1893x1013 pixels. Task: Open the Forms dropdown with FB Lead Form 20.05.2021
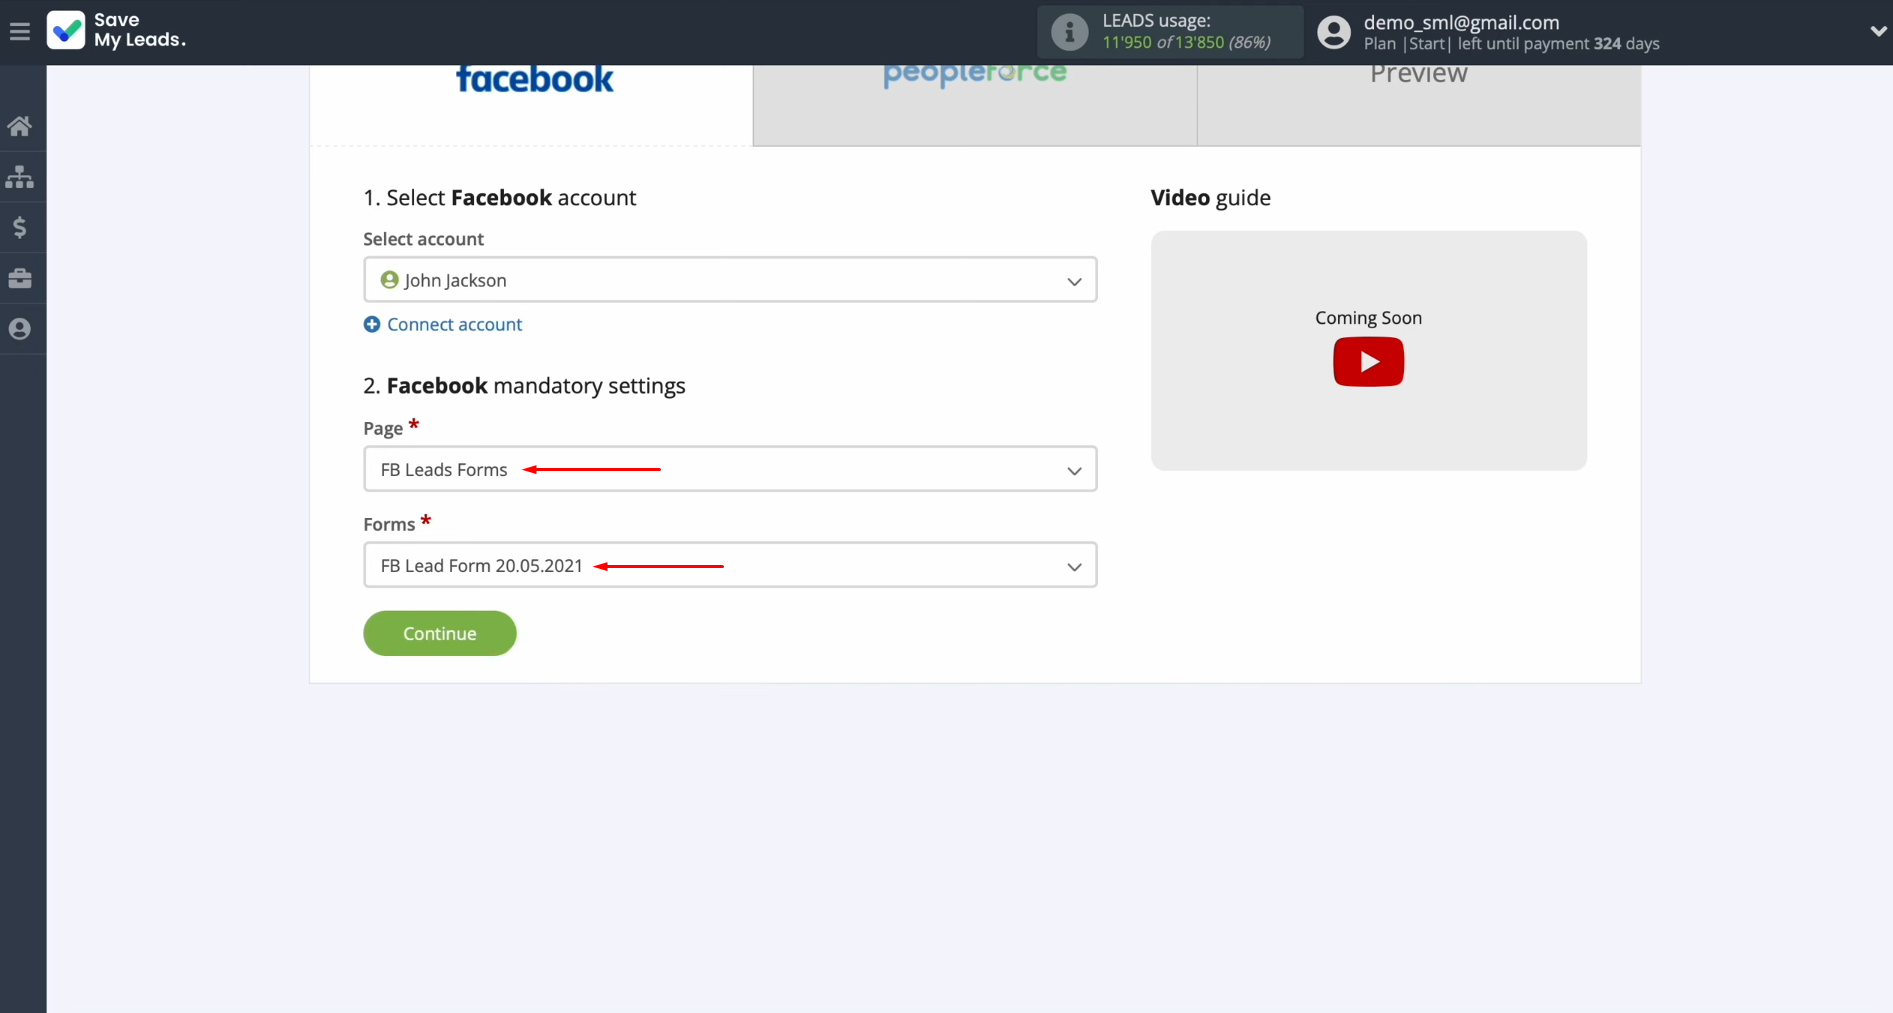(730, 565)
